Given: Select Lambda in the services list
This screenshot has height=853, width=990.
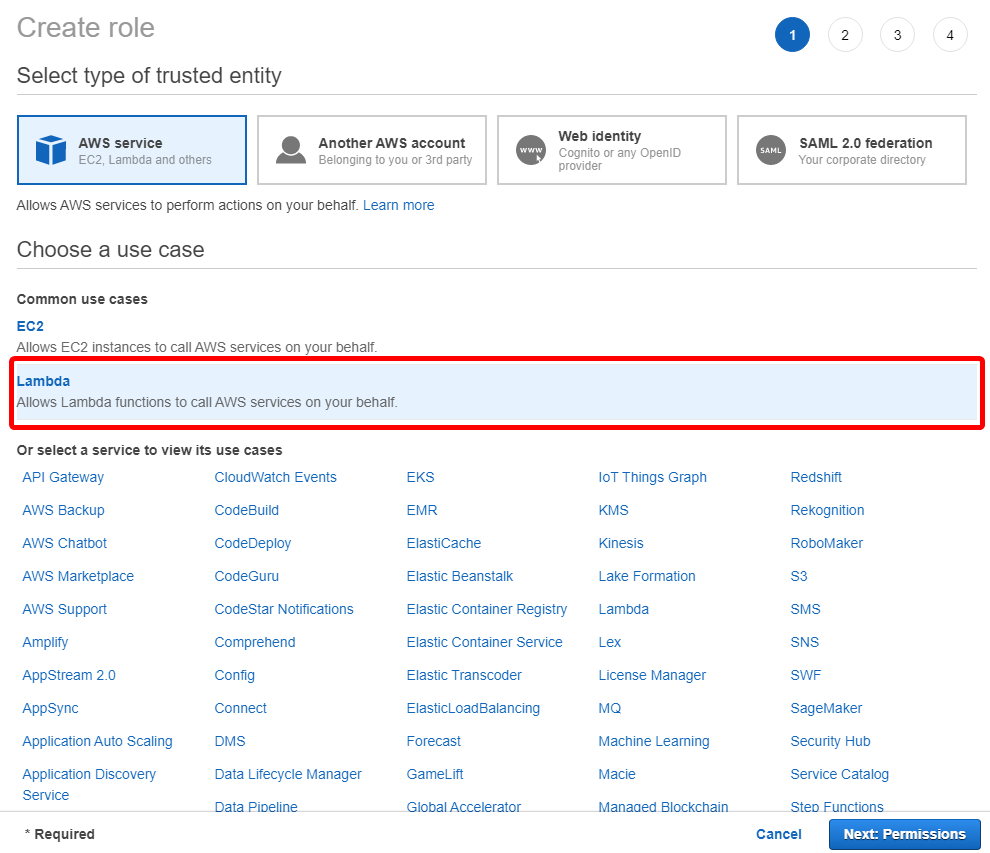Looking at the screenshot, I should click(623, 609).
